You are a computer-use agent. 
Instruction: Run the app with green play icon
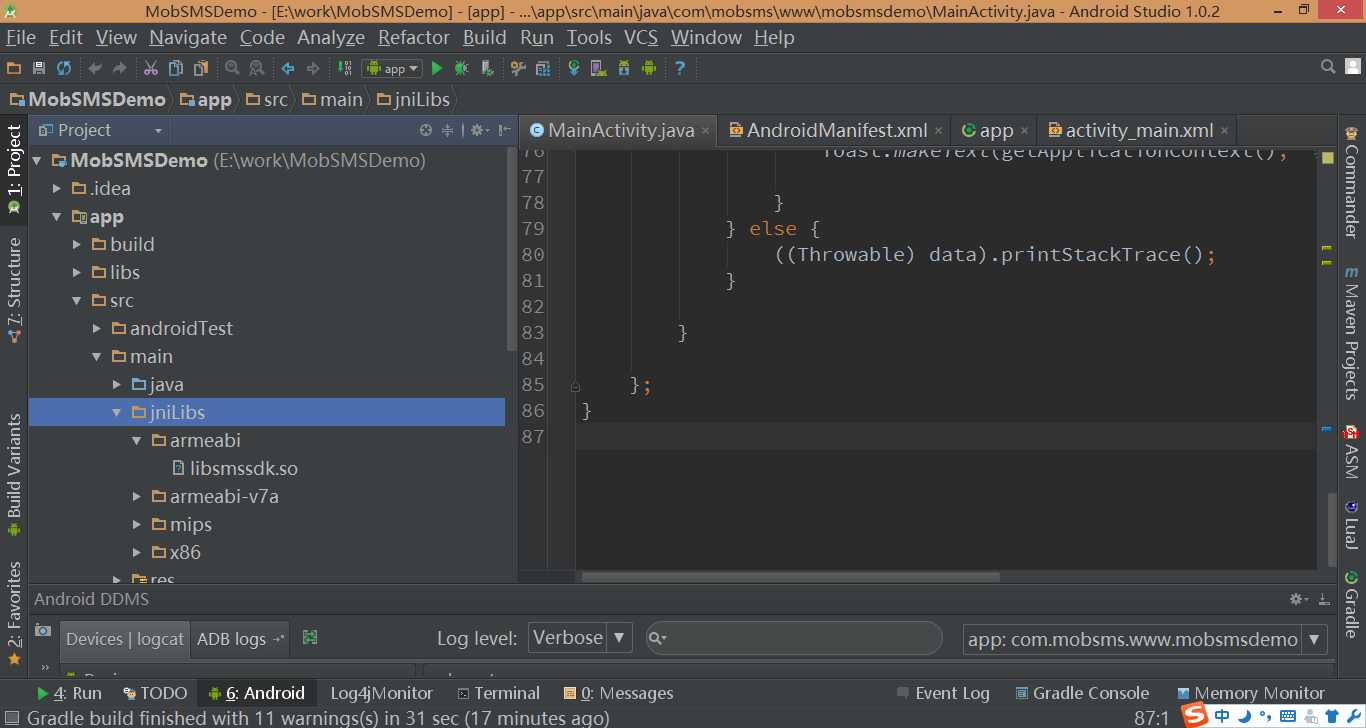click(x=437, y=68)
